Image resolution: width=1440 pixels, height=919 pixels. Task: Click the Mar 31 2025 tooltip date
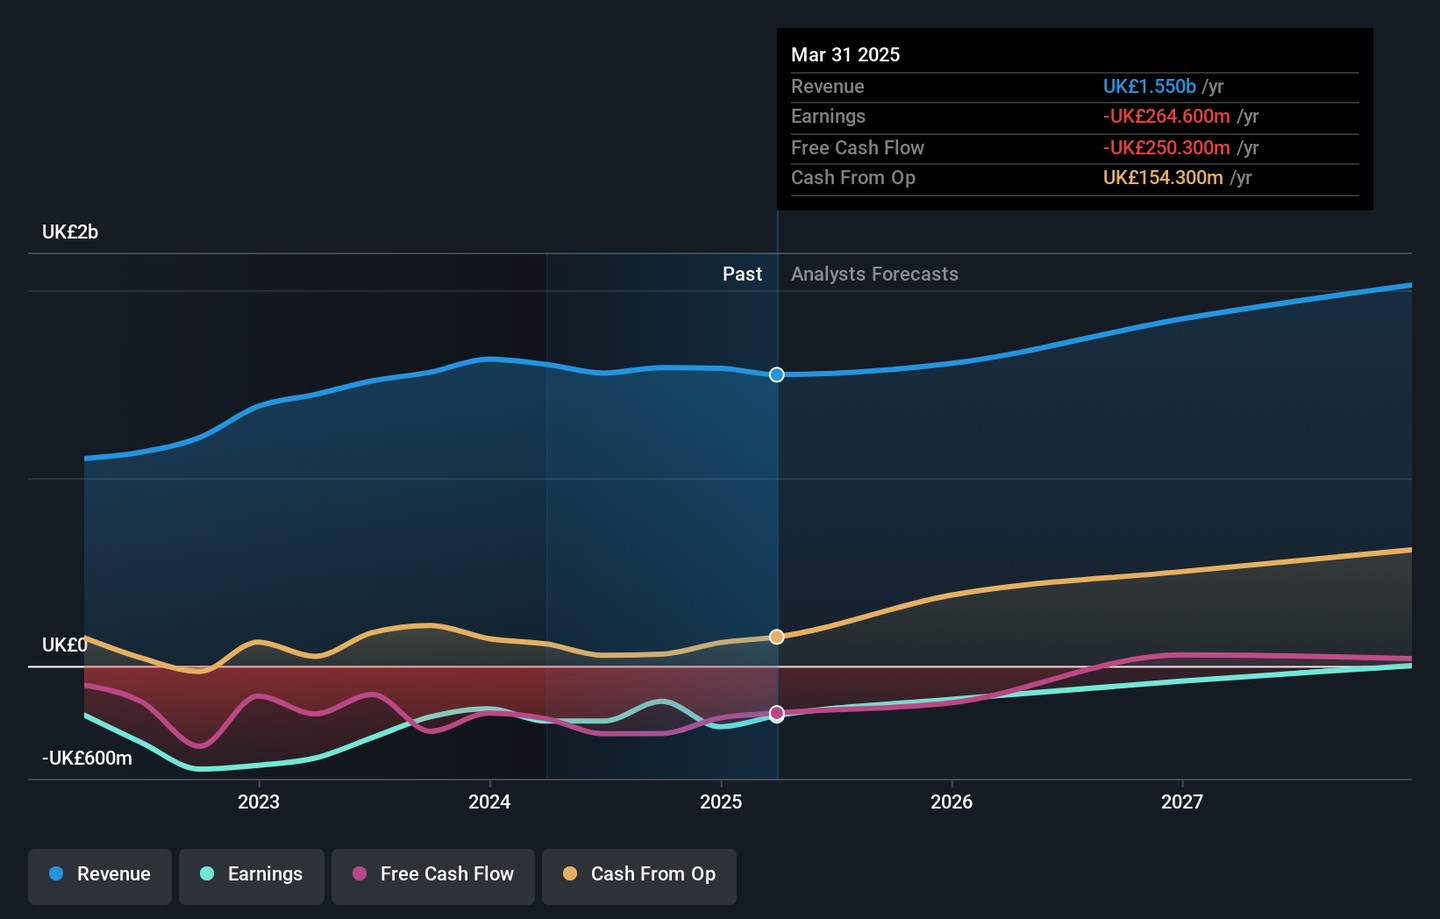tap(845, 55)
